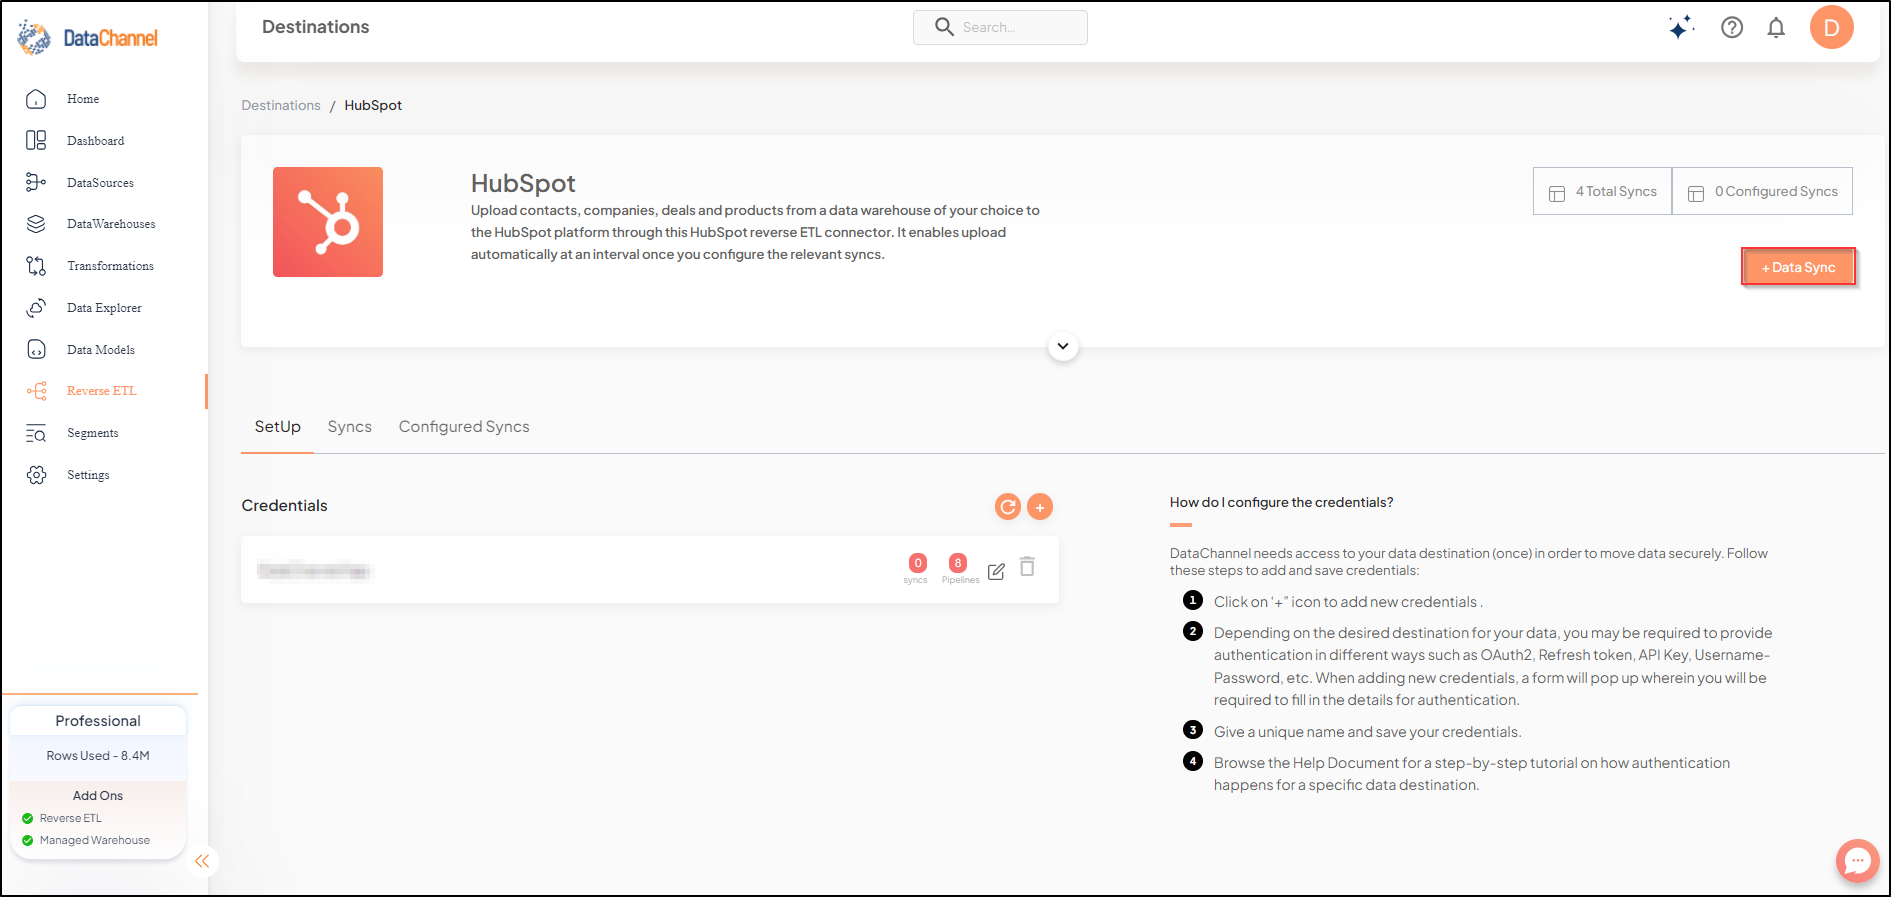This screenshot has width=1891, height=897.
Task: Open Data Models section
Action: 101,350
